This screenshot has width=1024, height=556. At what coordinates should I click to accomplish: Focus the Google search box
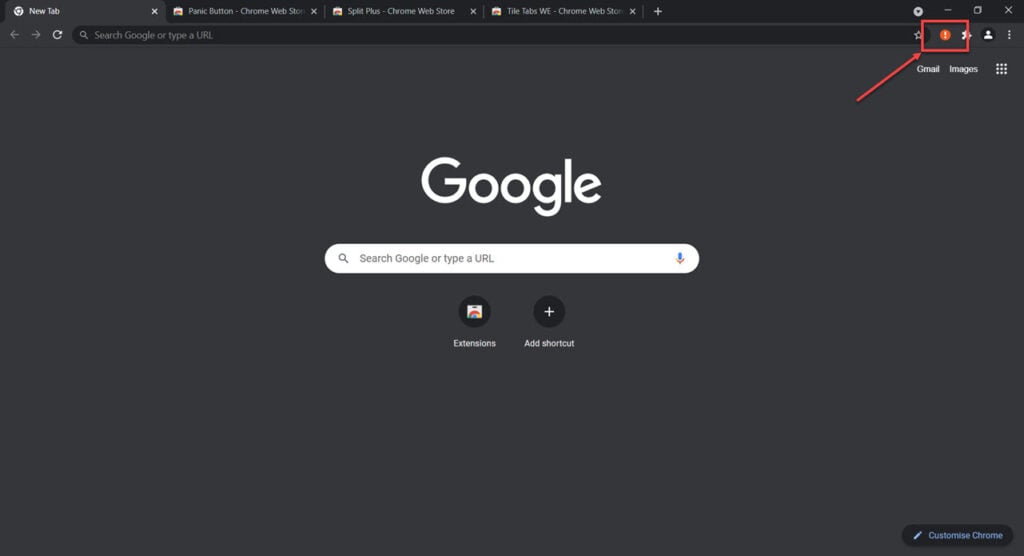(x=511, y=259)
